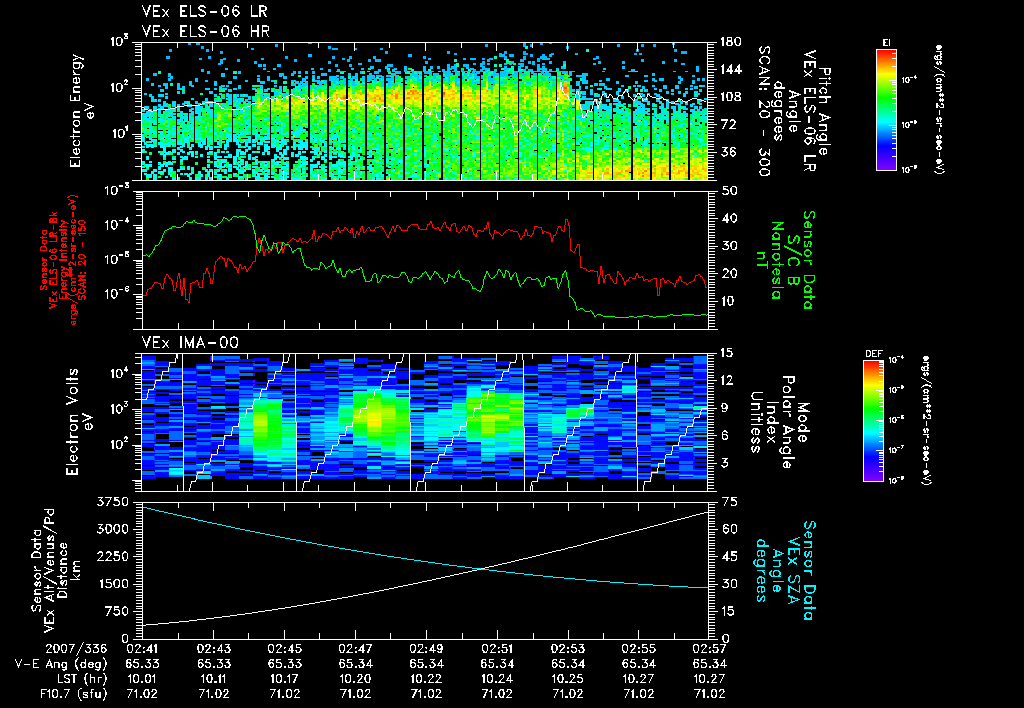Click the "3000" altitude axis tick
1024x708 pixels.
[112, 529]
